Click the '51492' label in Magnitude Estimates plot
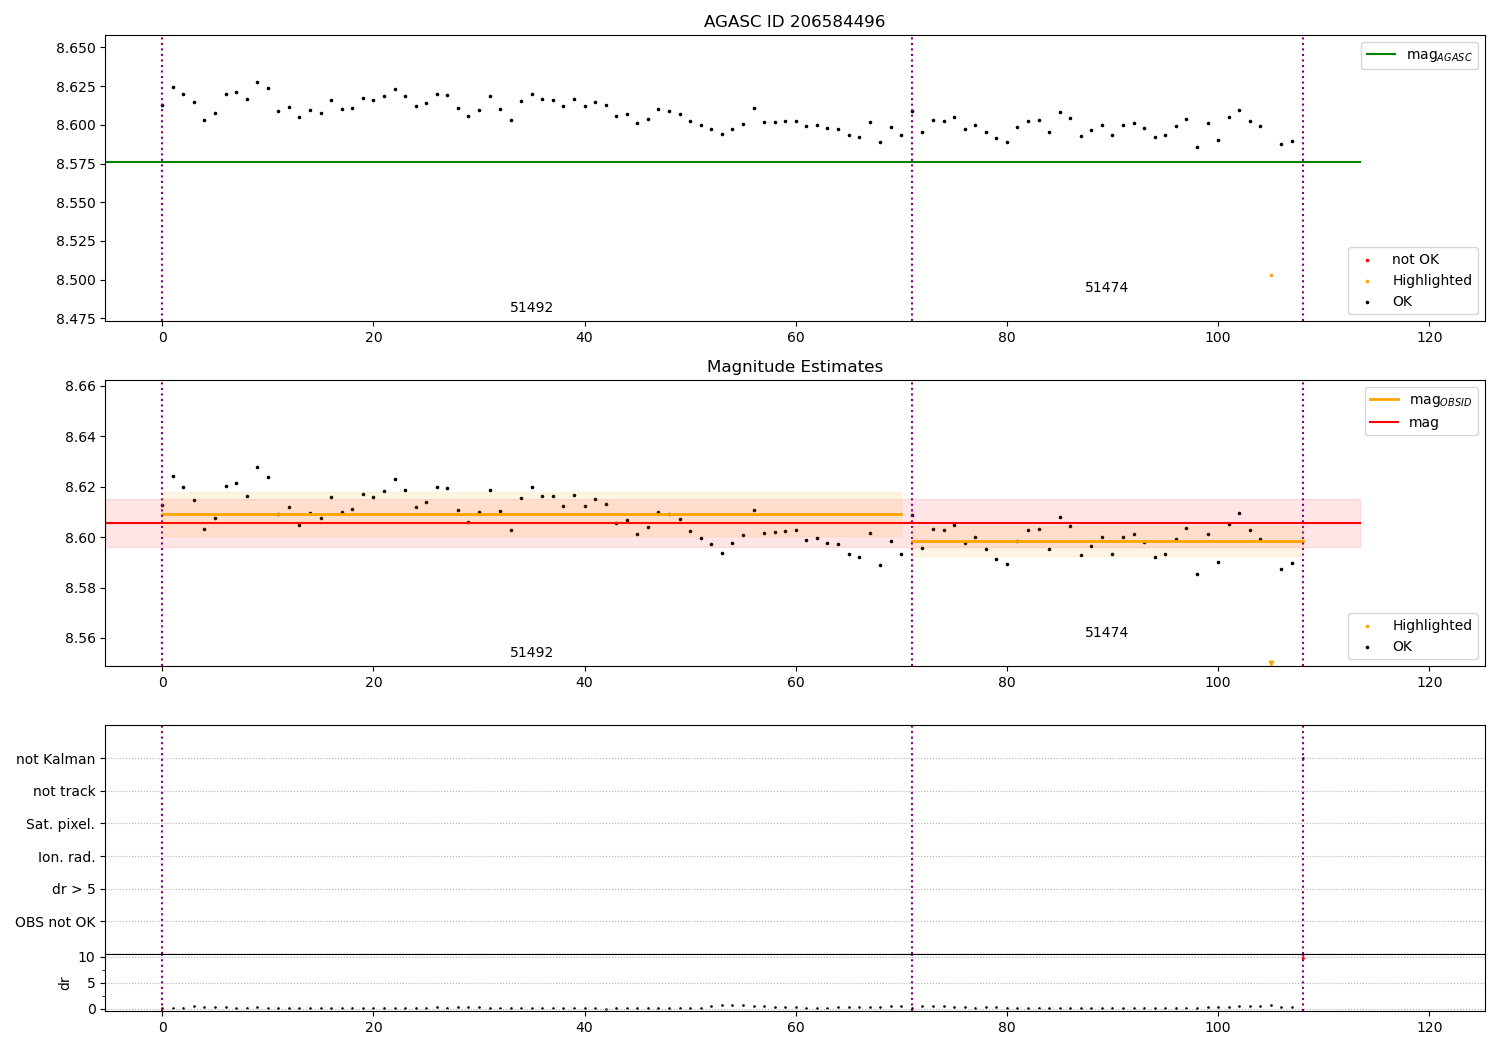This screenshot has width=1500, height=1050. point(531,653)
